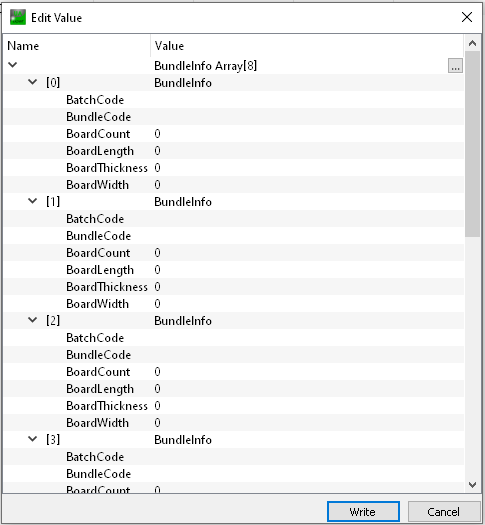Image resolution: width=485 pixels, height=525 pixels.
Task: Collapse the [1] array element
Action: [32, 201]
